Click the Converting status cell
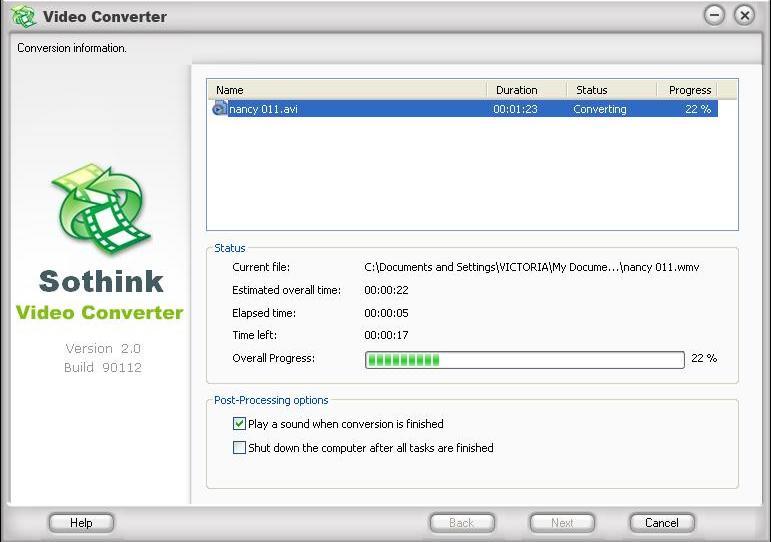Viewport: 771px width, 542px height. pos(600,109)
